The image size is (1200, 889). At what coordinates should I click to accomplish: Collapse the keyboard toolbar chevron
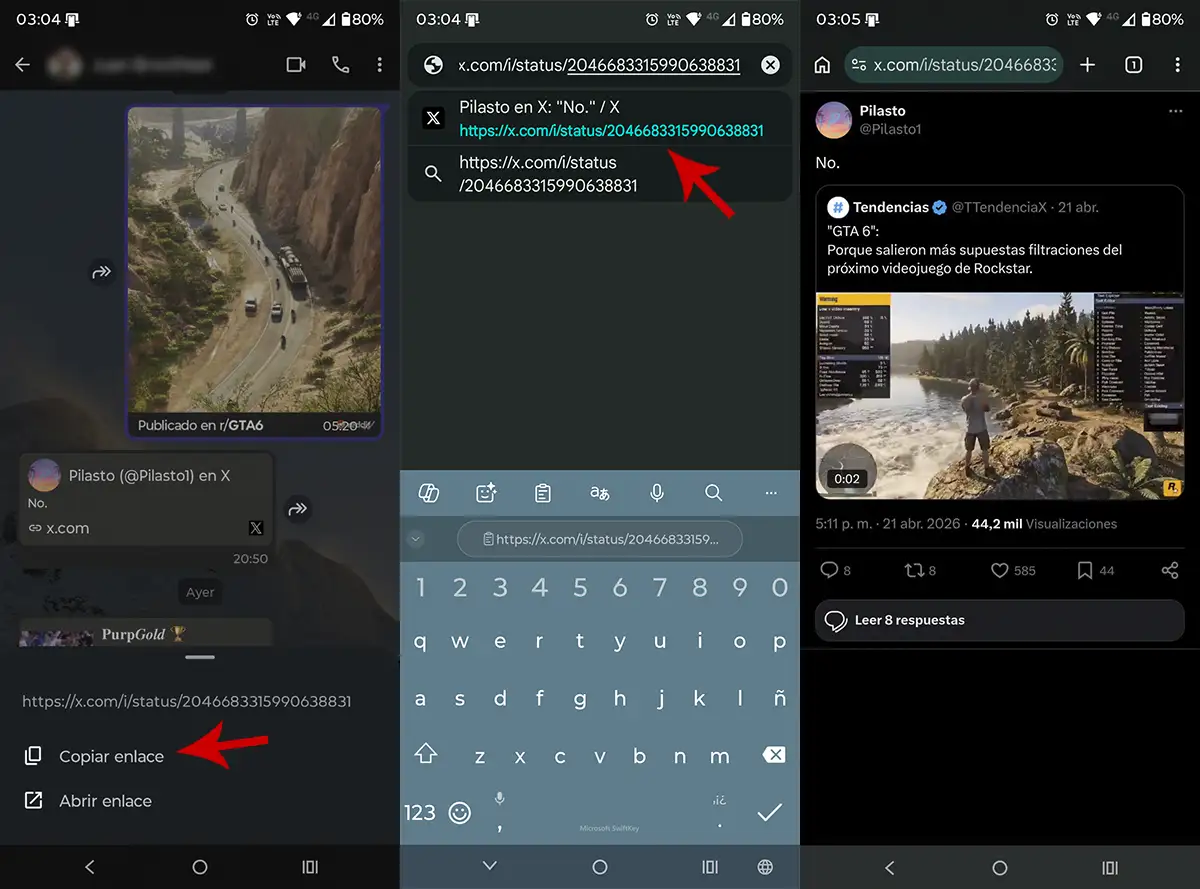click(416, 539)
